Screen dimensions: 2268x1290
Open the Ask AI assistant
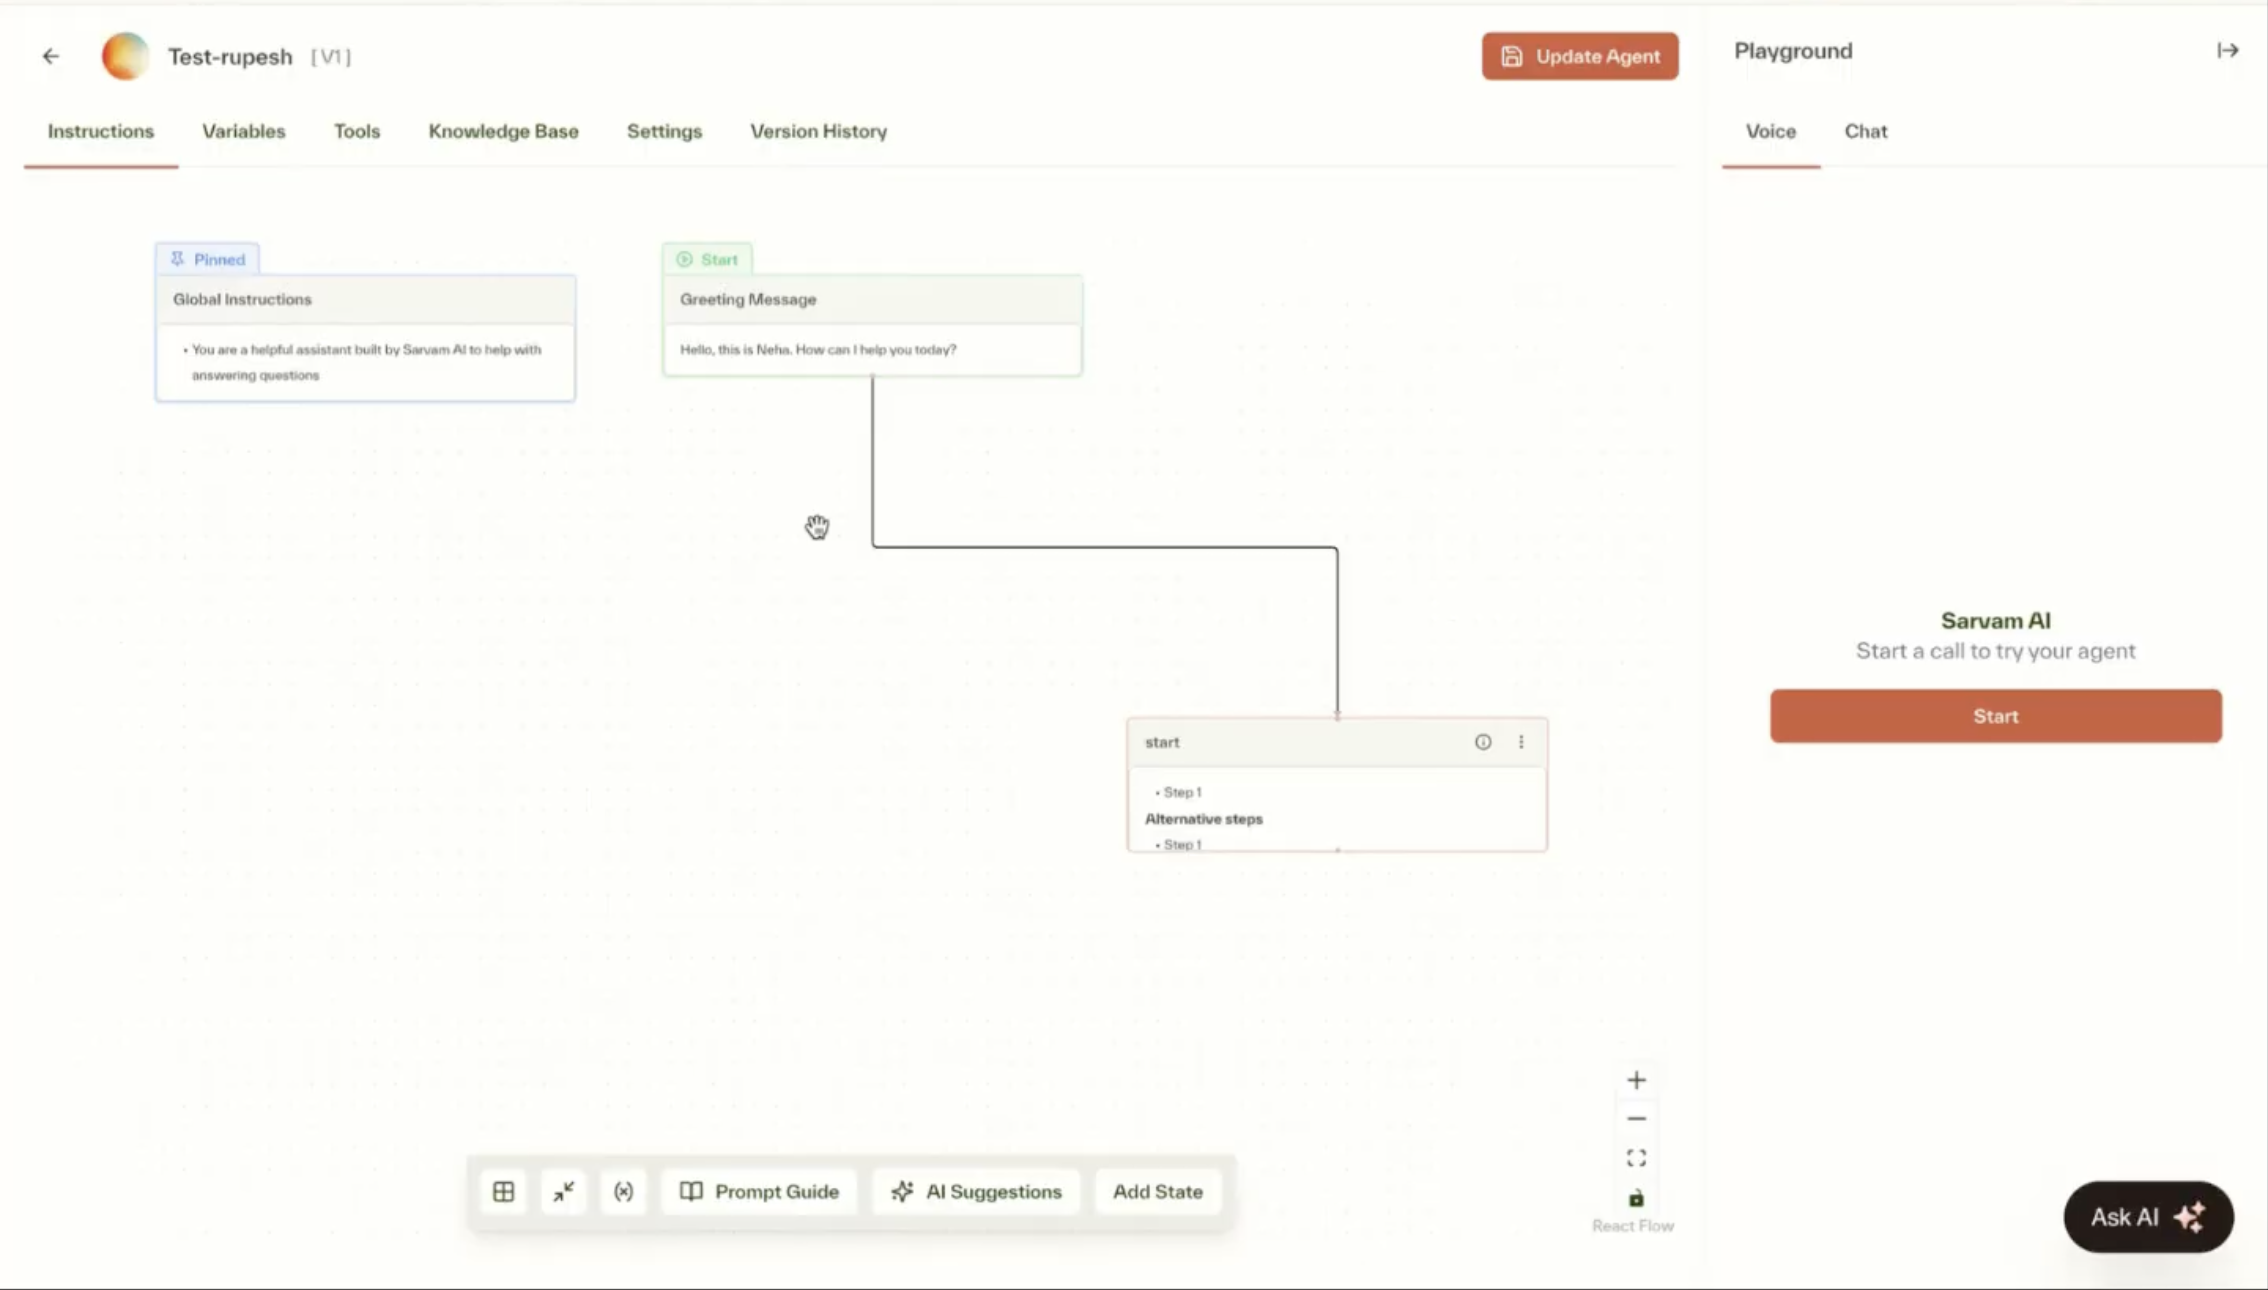click(x=2148, y=1217)
